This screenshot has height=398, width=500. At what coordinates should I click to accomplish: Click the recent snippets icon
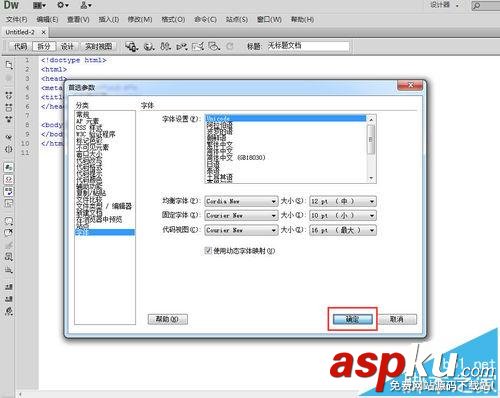[9, 257]
